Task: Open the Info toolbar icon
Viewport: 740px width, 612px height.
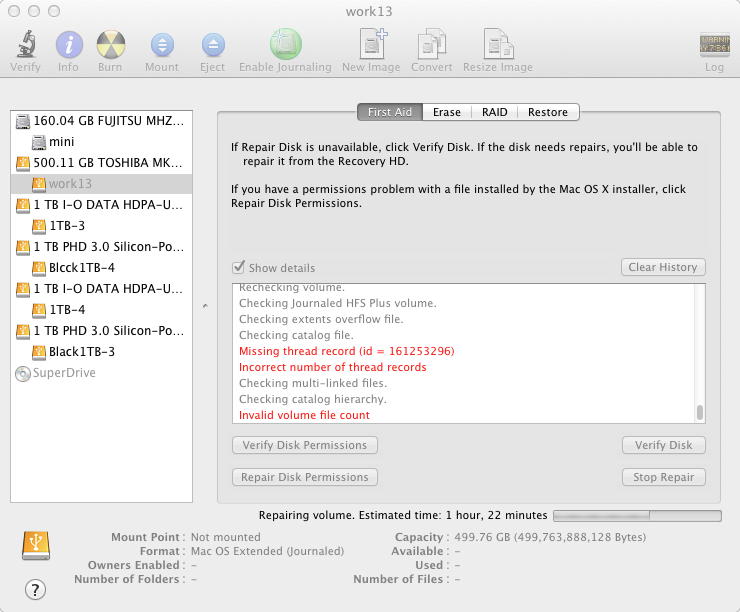Action: click(x=69, y=44)
